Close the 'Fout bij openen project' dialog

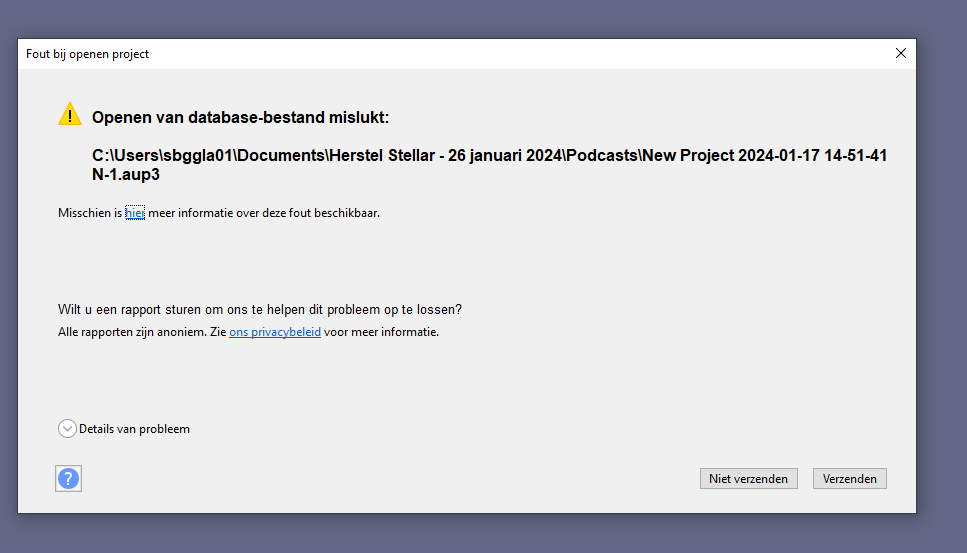[x=900, y=53]
